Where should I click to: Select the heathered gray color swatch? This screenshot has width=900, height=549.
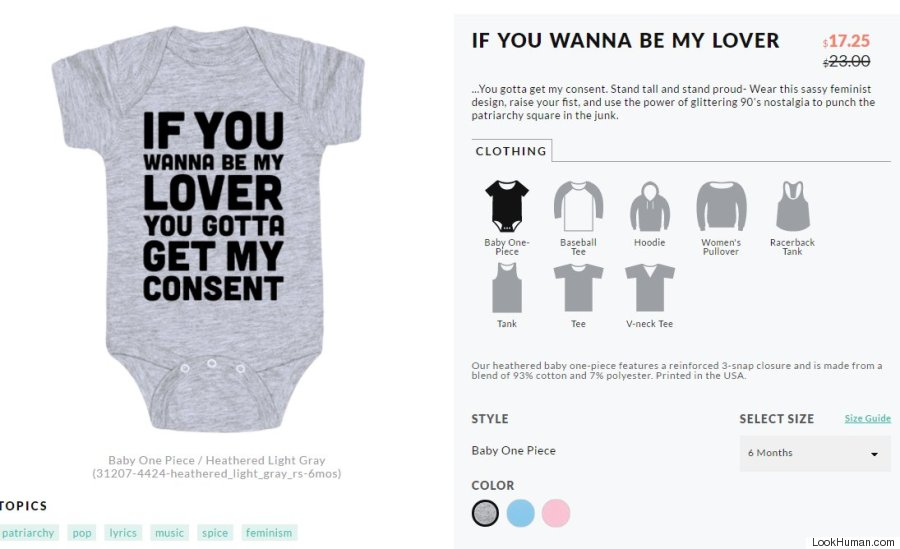click(x=486, y=513)
